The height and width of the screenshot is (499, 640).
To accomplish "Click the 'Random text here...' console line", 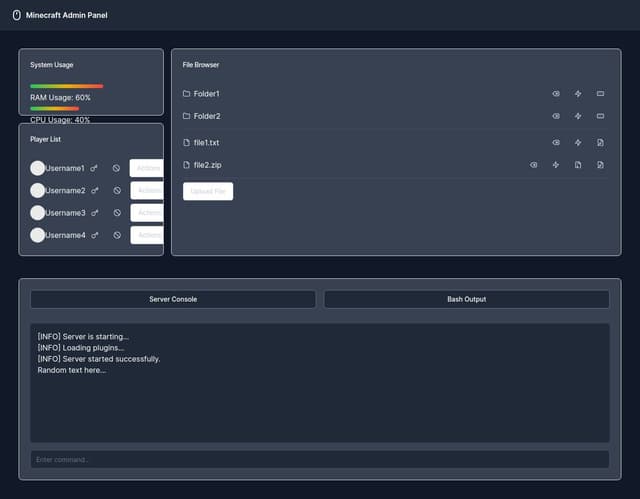I will point(72,370).
